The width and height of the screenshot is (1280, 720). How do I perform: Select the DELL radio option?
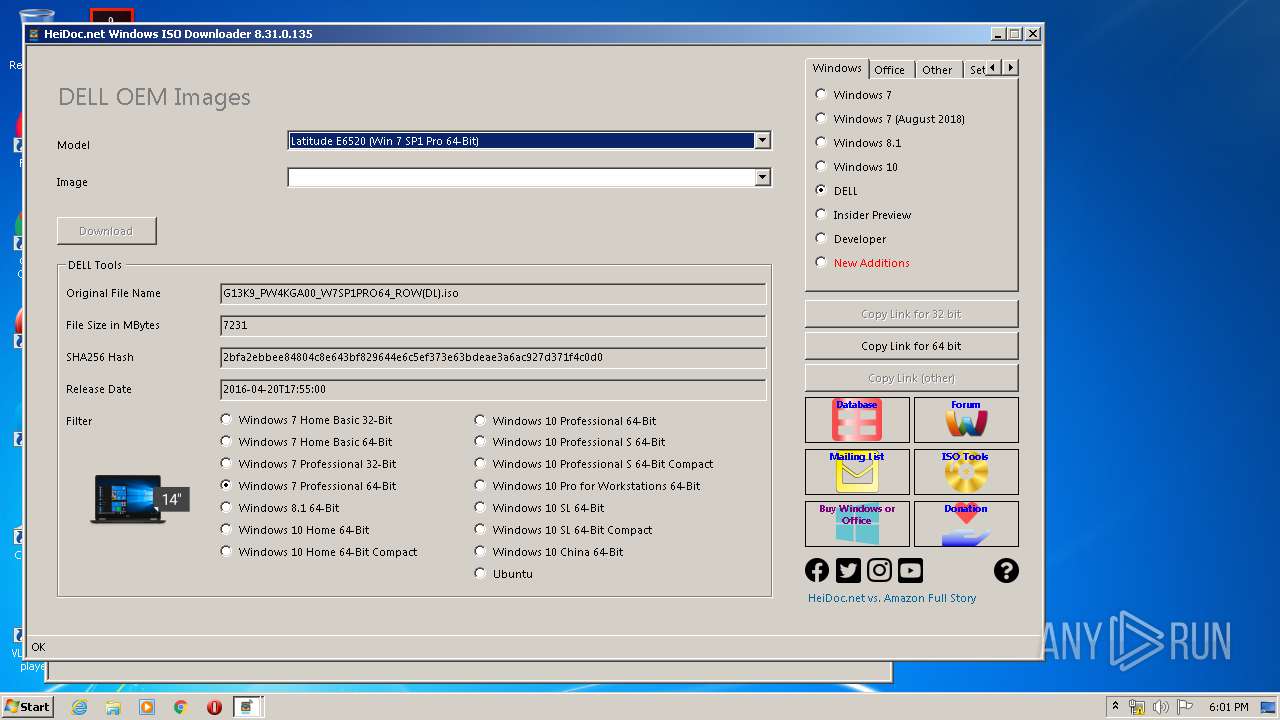click(837, 191)
